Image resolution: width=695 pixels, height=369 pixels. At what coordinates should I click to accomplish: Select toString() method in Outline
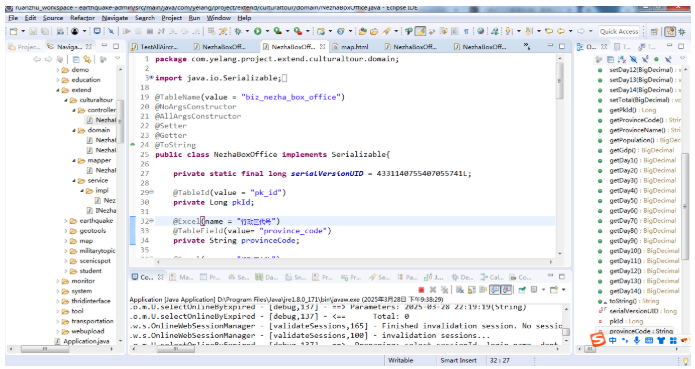pos(629,301)
